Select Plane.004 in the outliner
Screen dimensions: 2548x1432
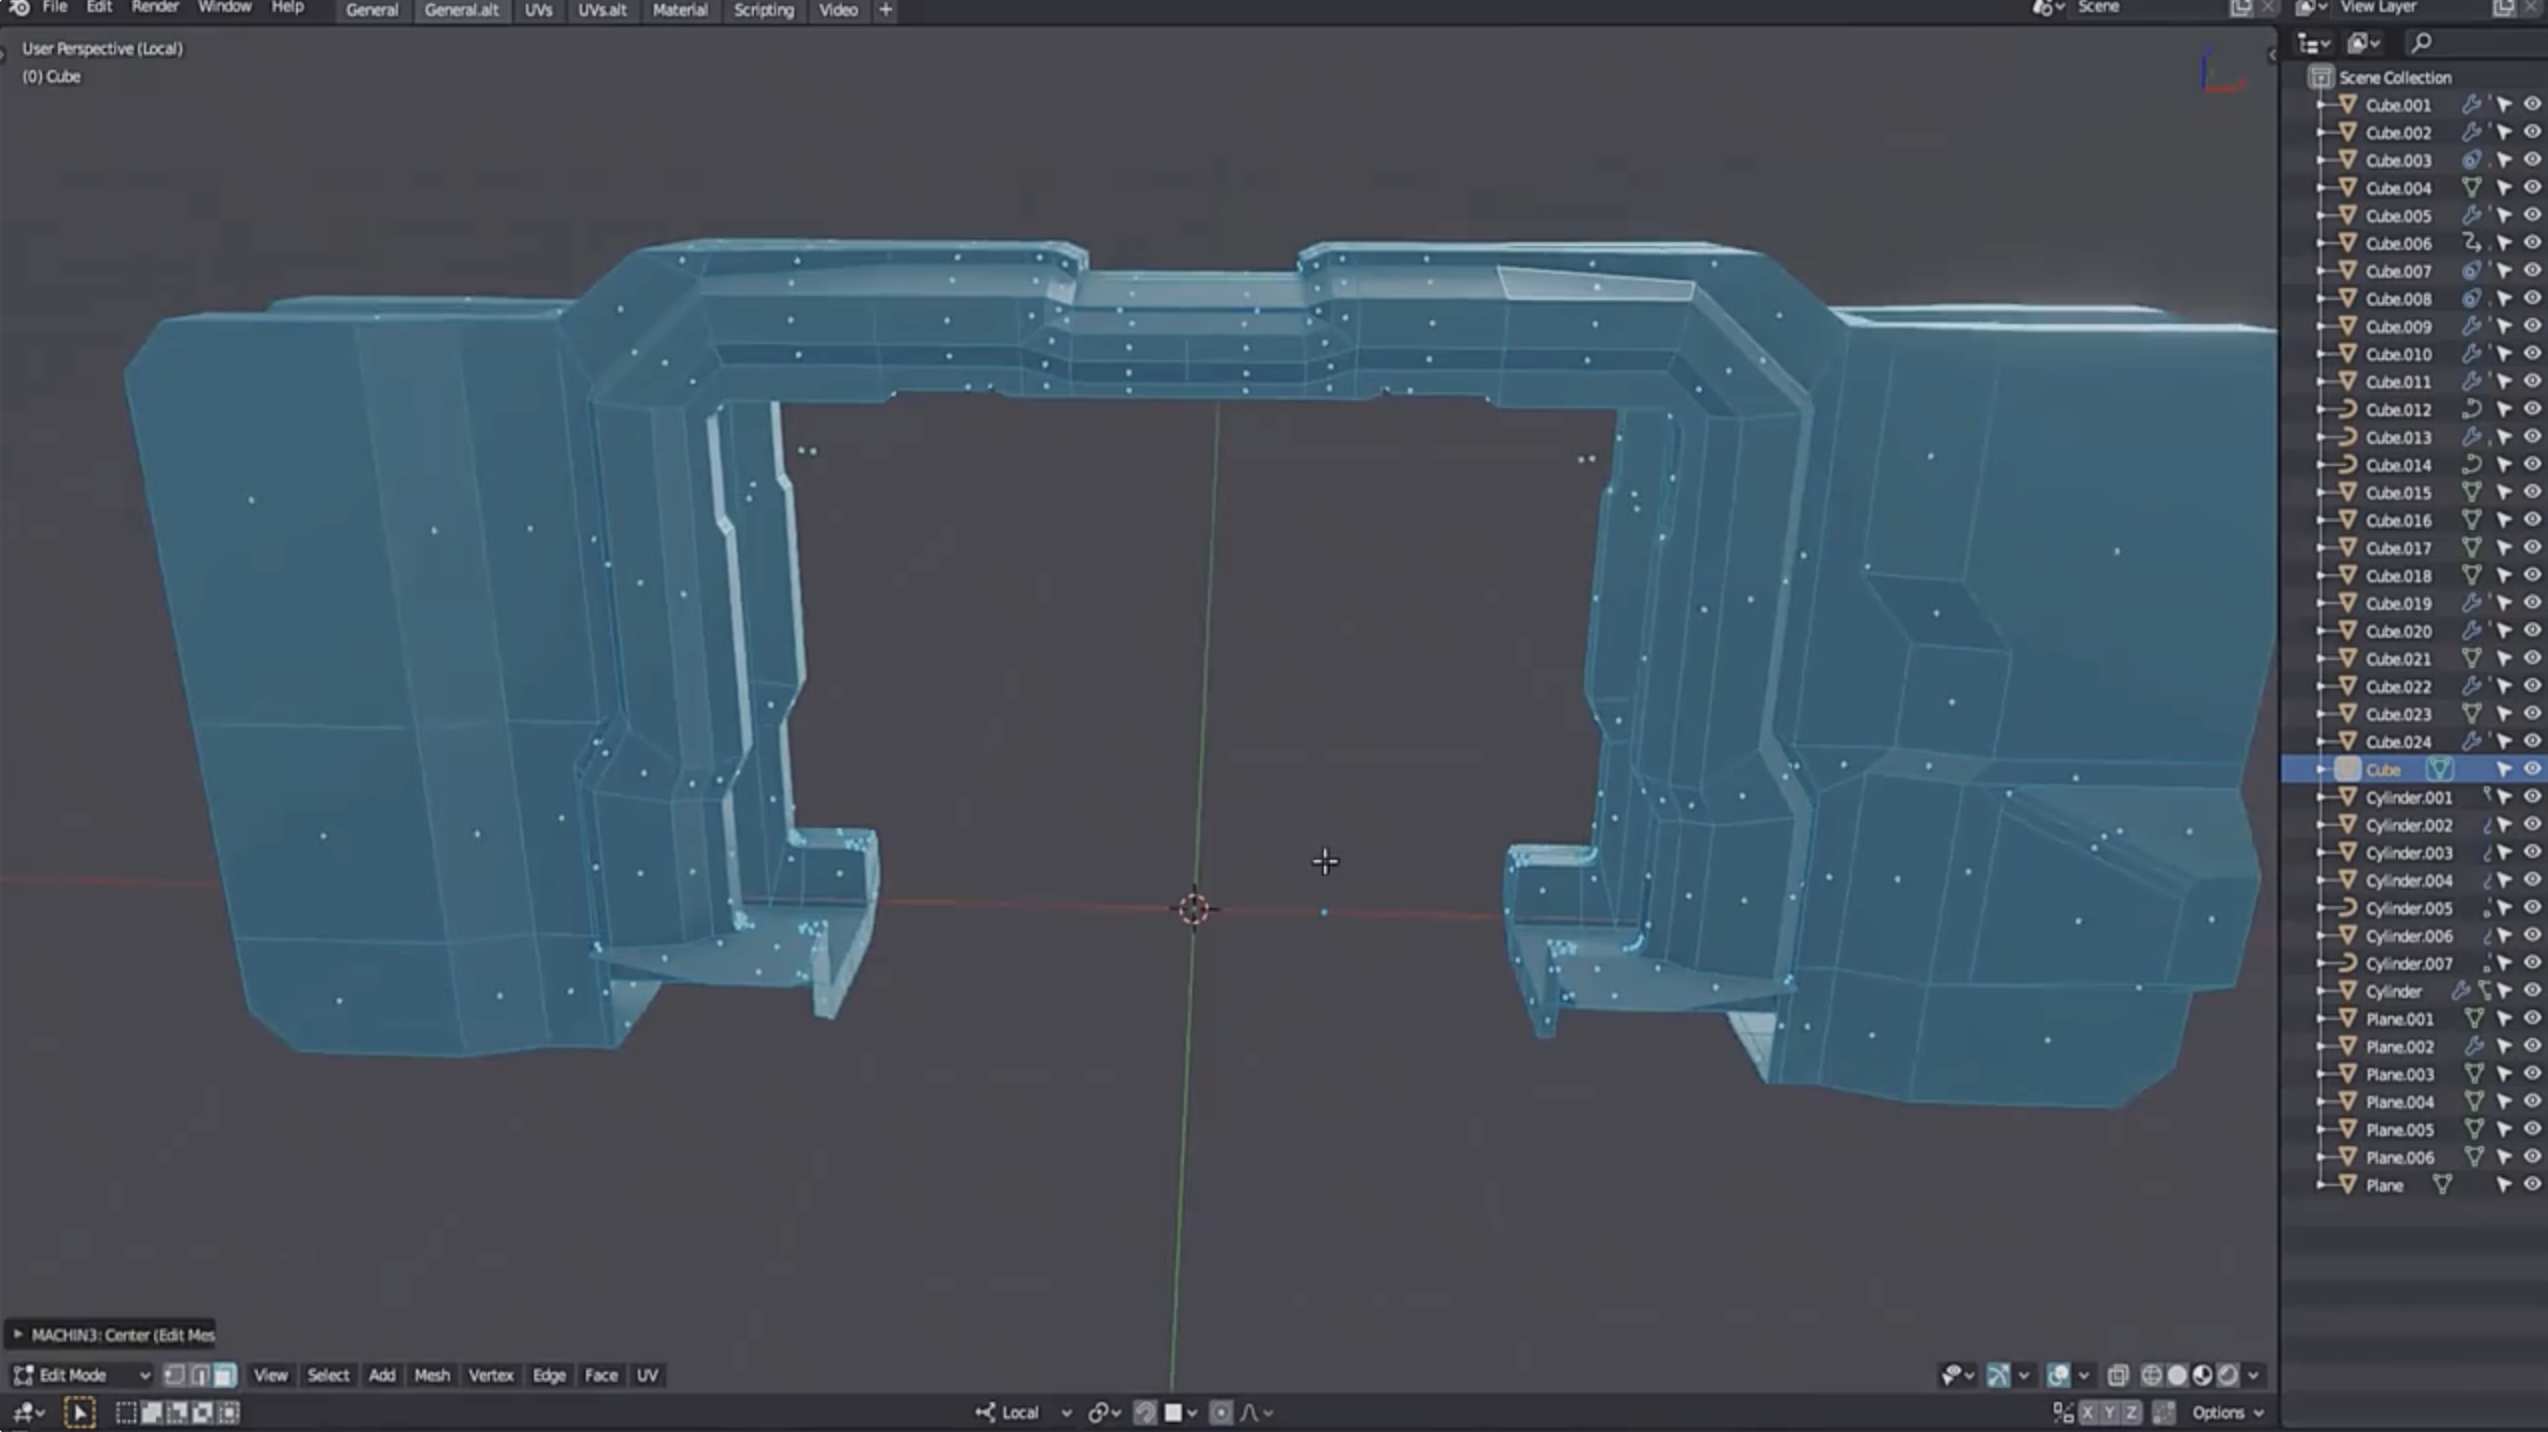tap(2399, 1102)
